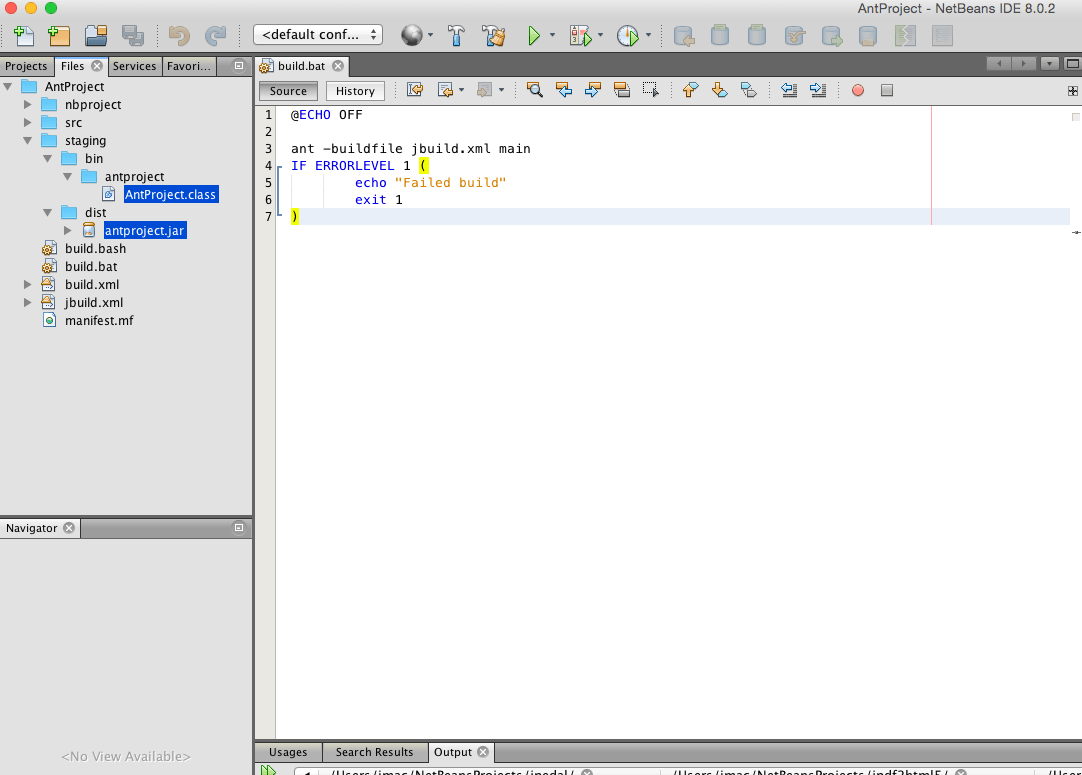Toggle the rectangular selection mode

650,90
